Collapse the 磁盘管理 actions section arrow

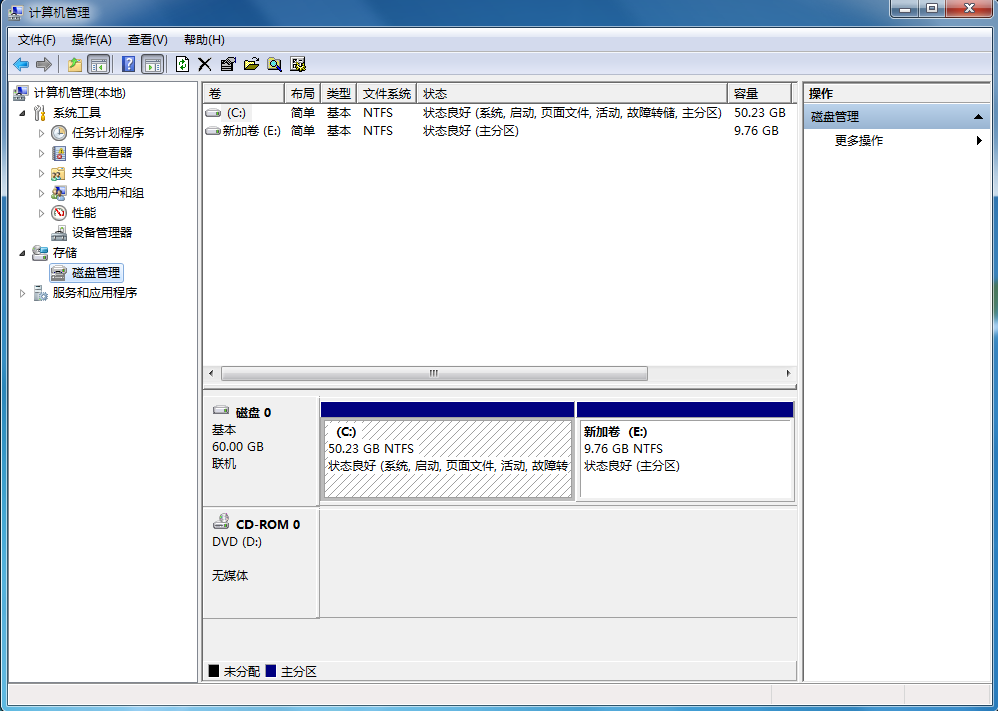click(x=978, y=117)
